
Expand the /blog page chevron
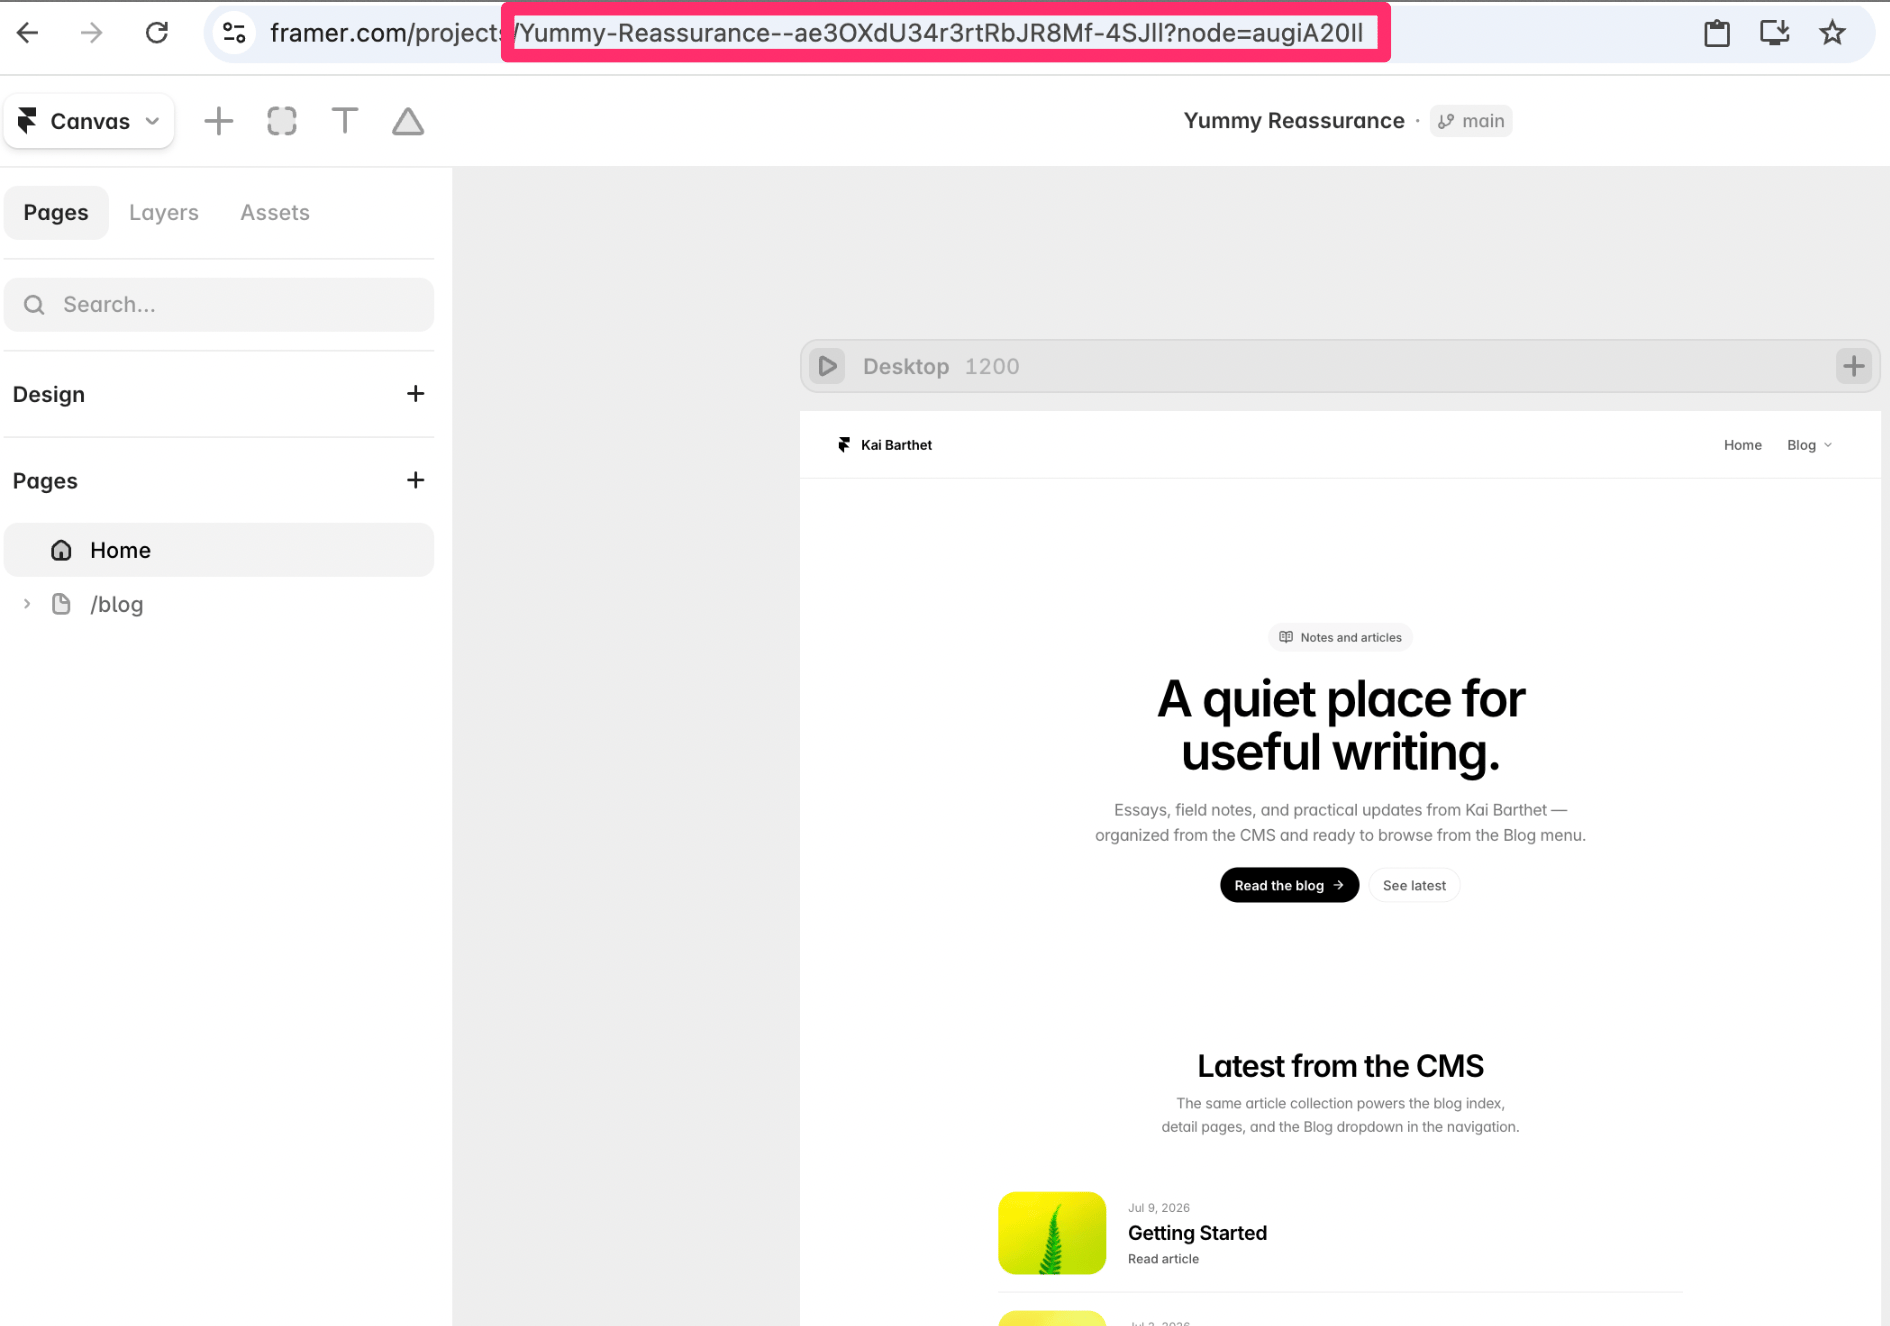tap(27, 604)
